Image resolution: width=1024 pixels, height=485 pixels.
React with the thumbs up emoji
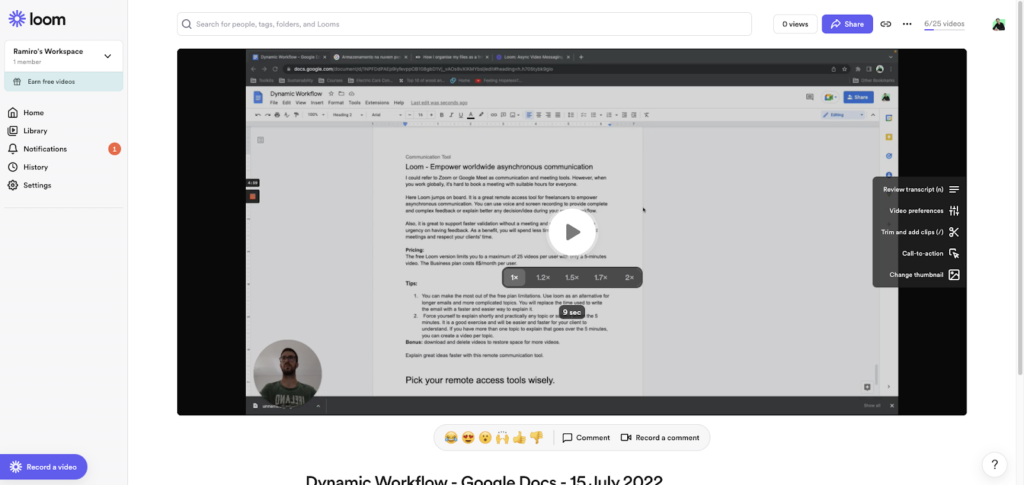click(519, 438)
